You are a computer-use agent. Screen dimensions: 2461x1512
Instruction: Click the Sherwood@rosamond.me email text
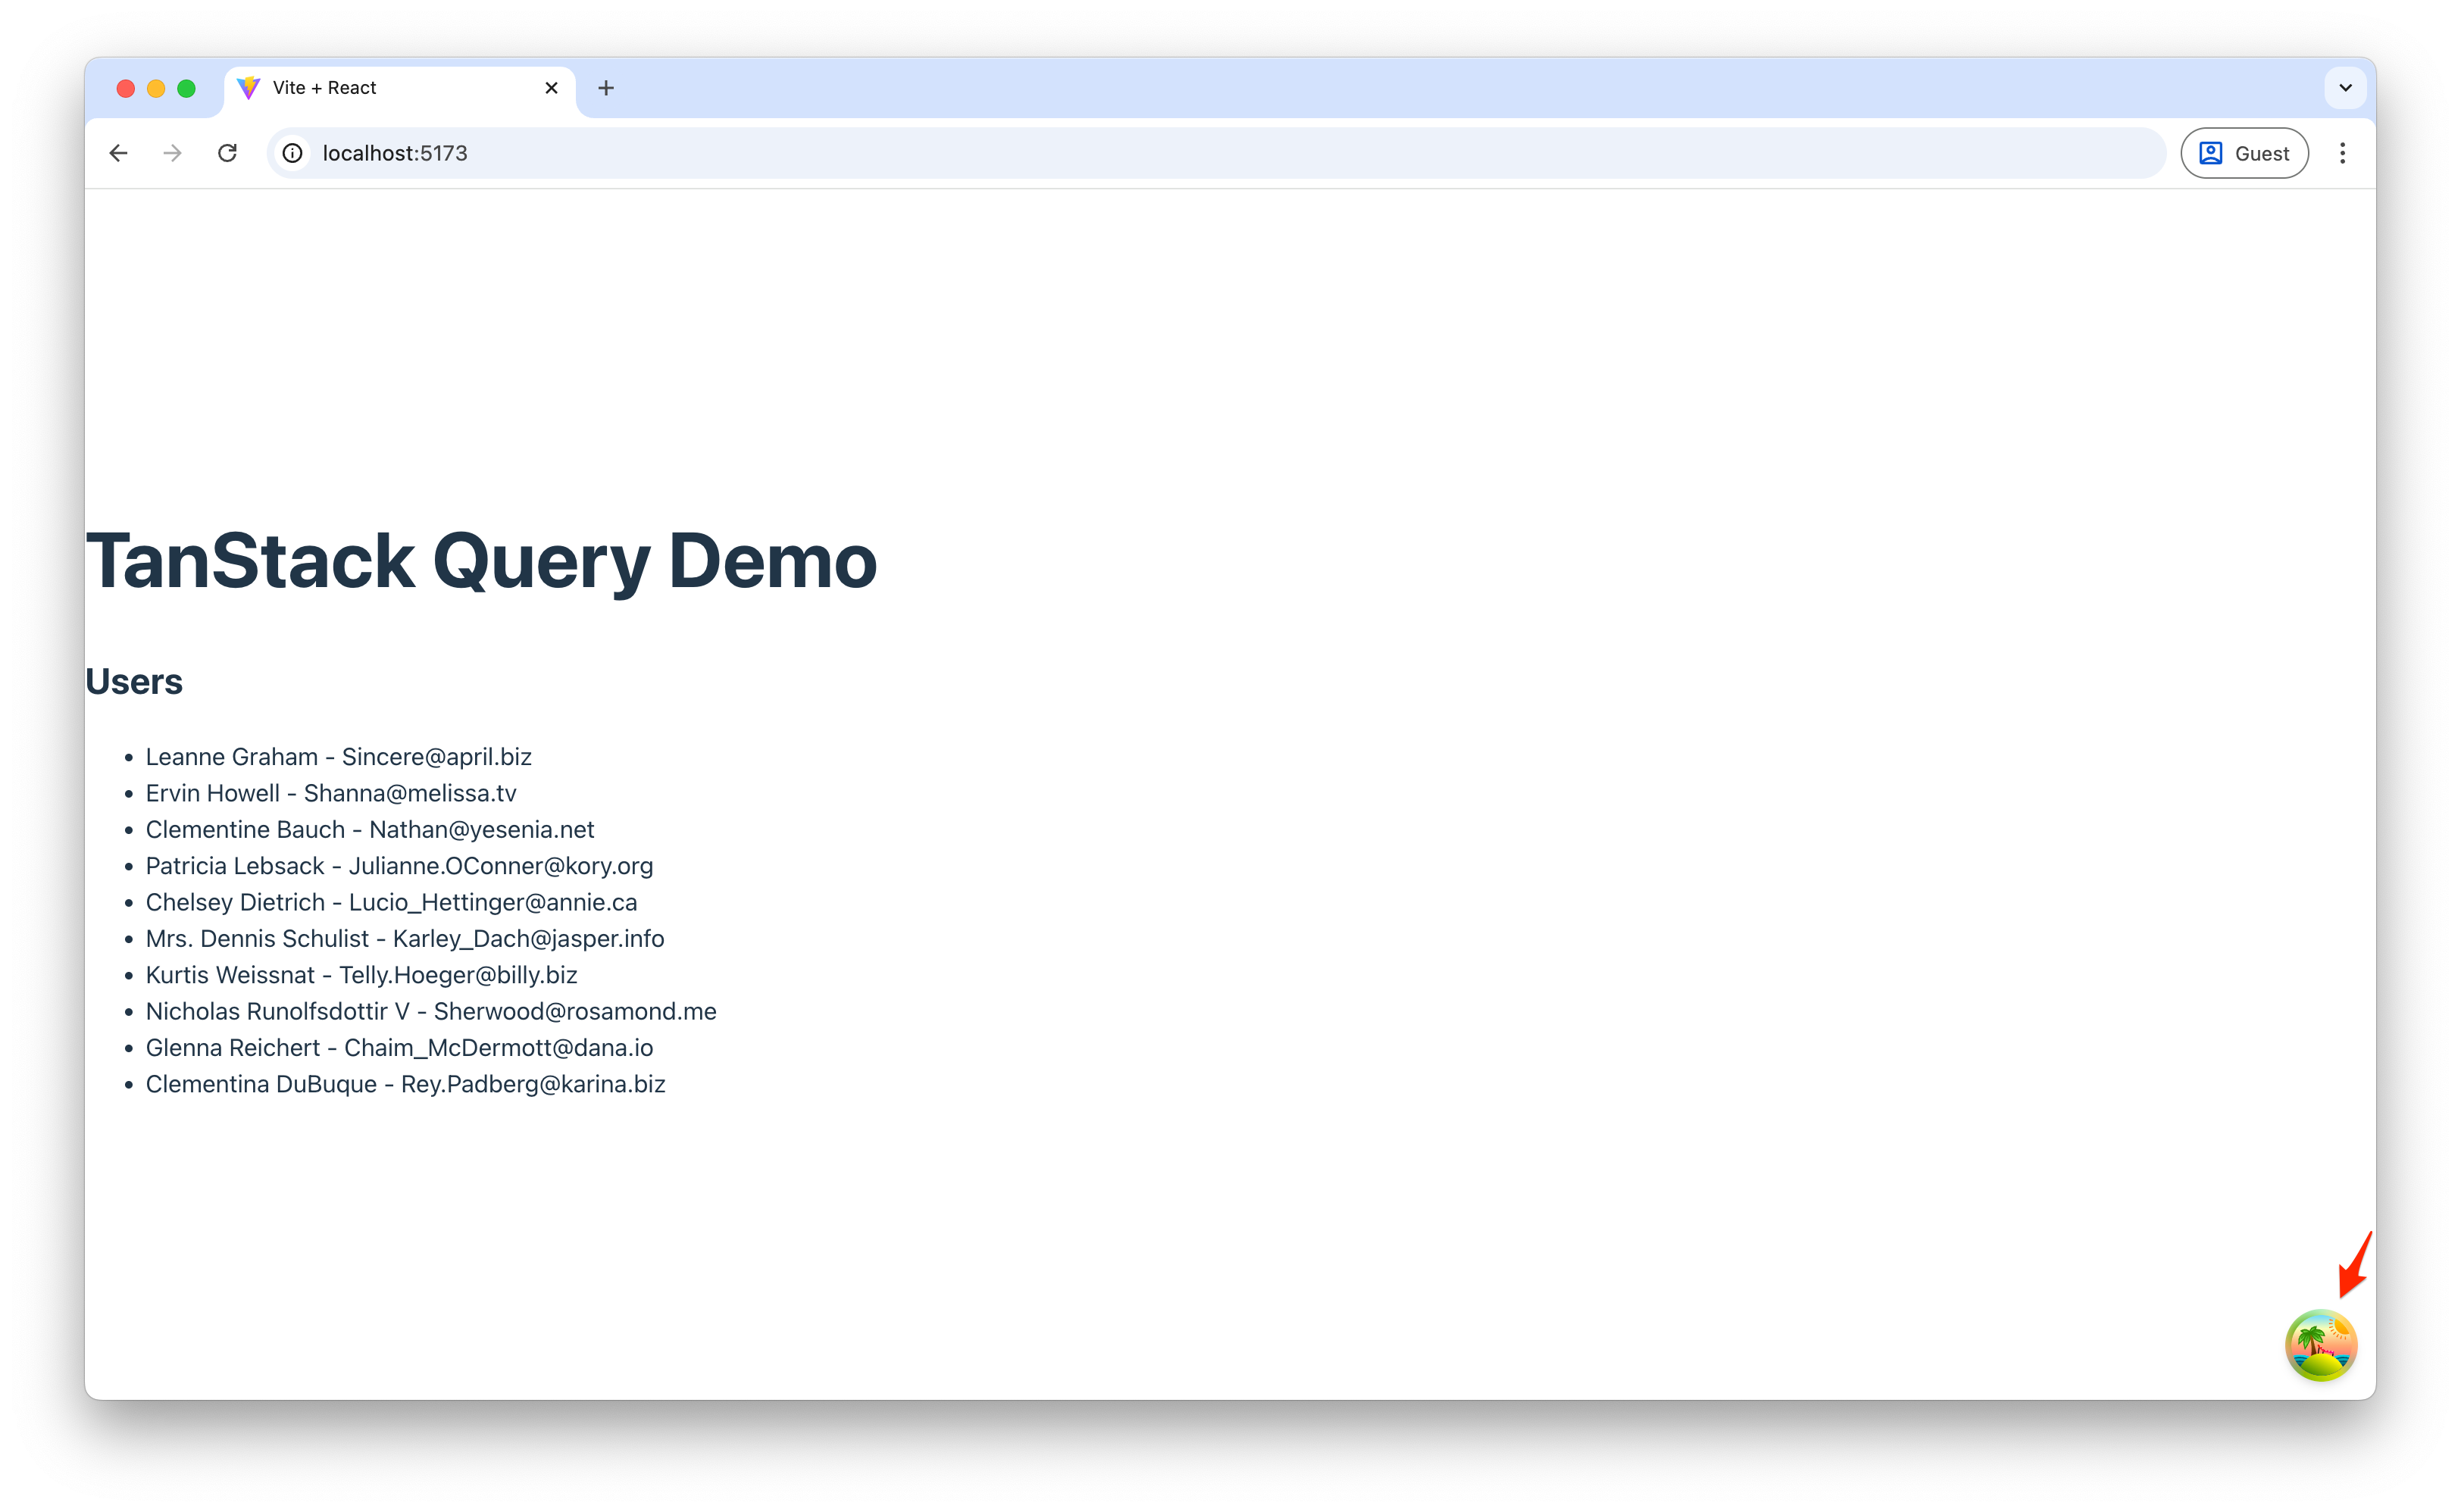click(x=574, y=1011)
